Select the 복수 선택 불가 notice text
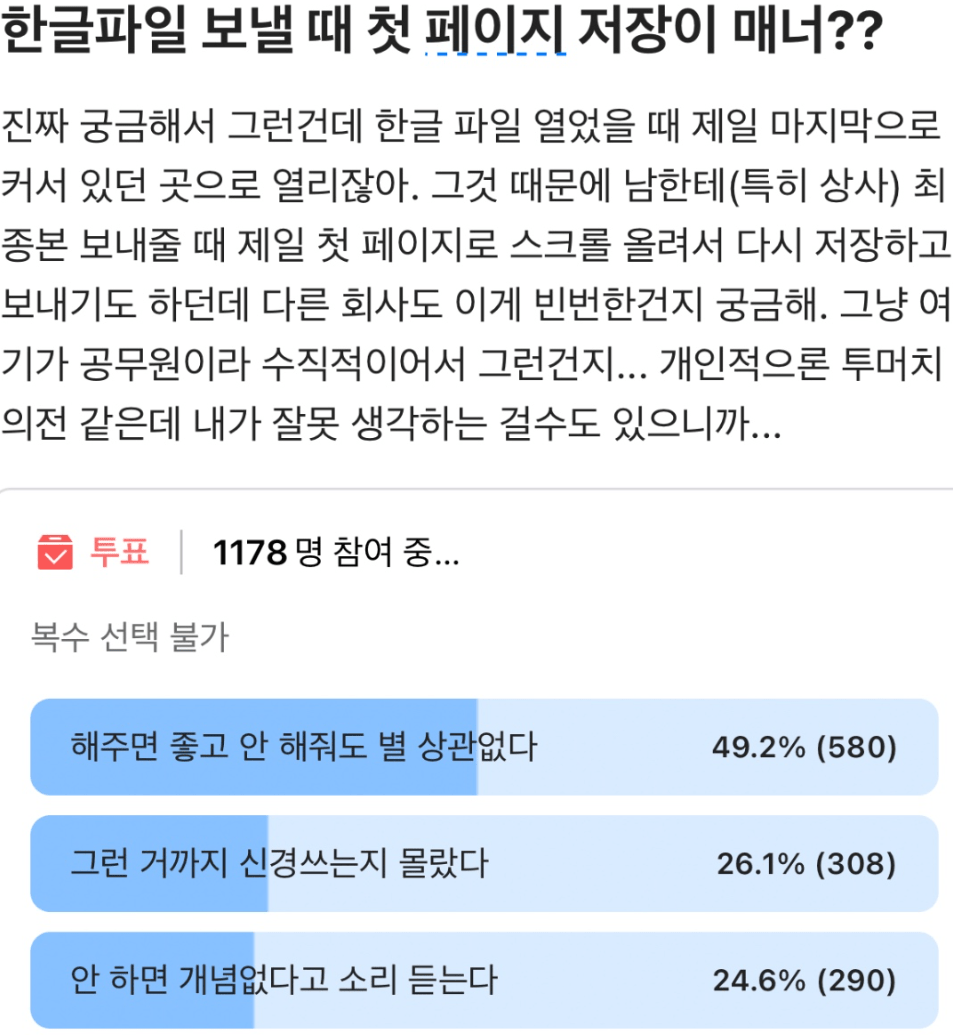 click(129, 637)
